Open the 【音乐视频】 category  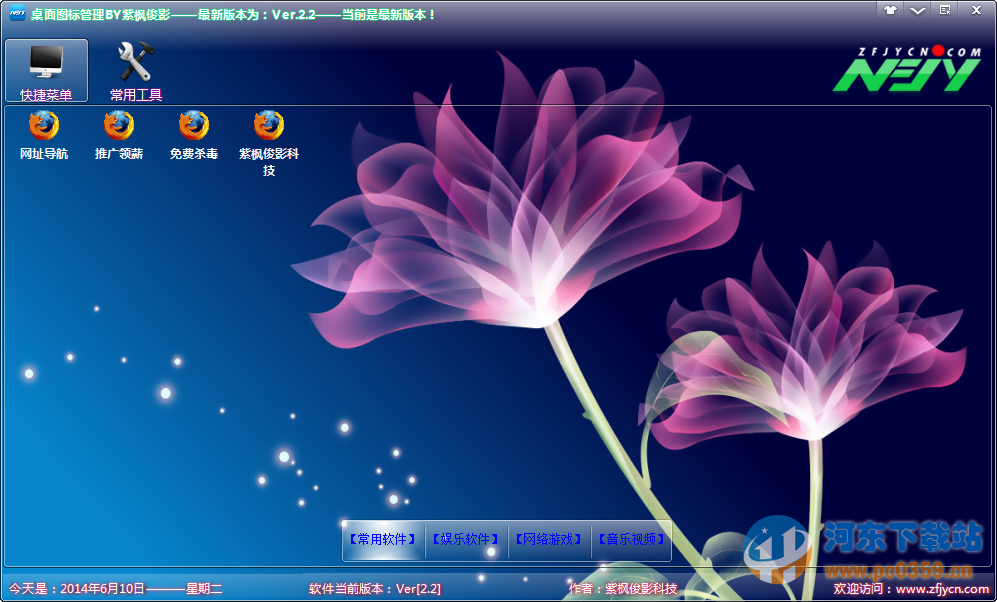631,540
